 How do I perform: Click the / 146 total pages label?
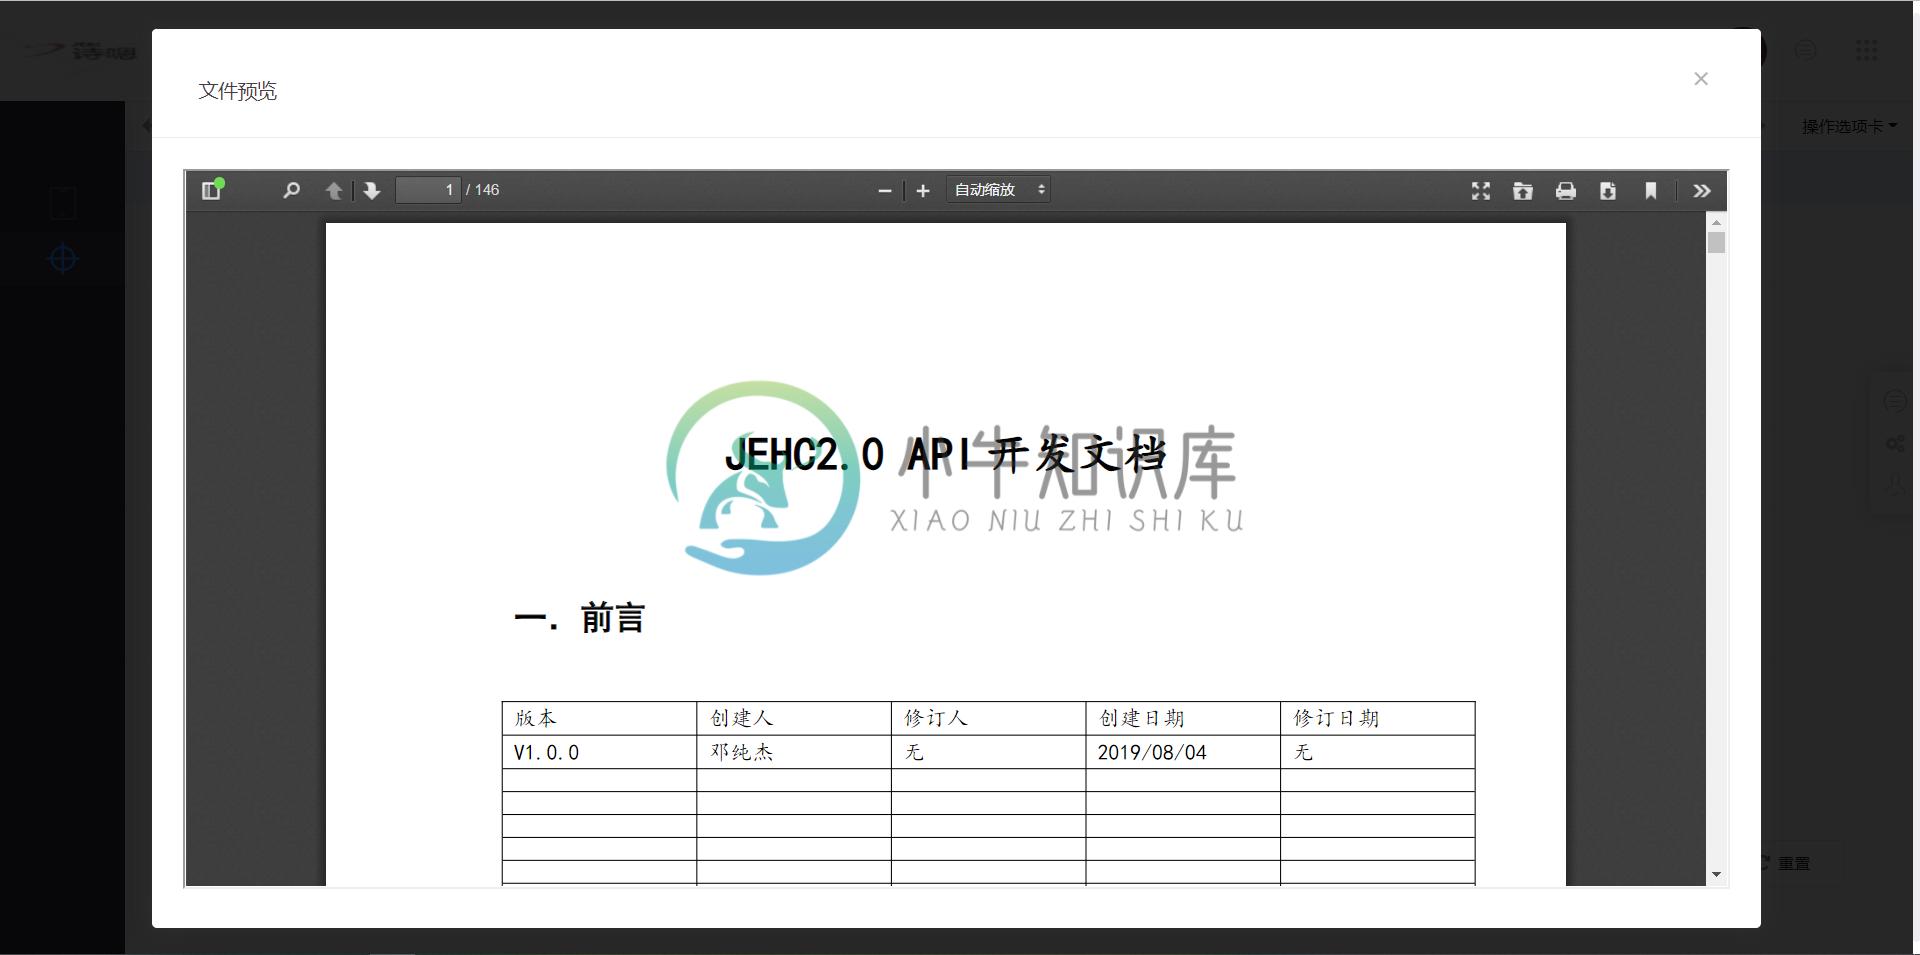pyautogui.click(x=483, y=190)
